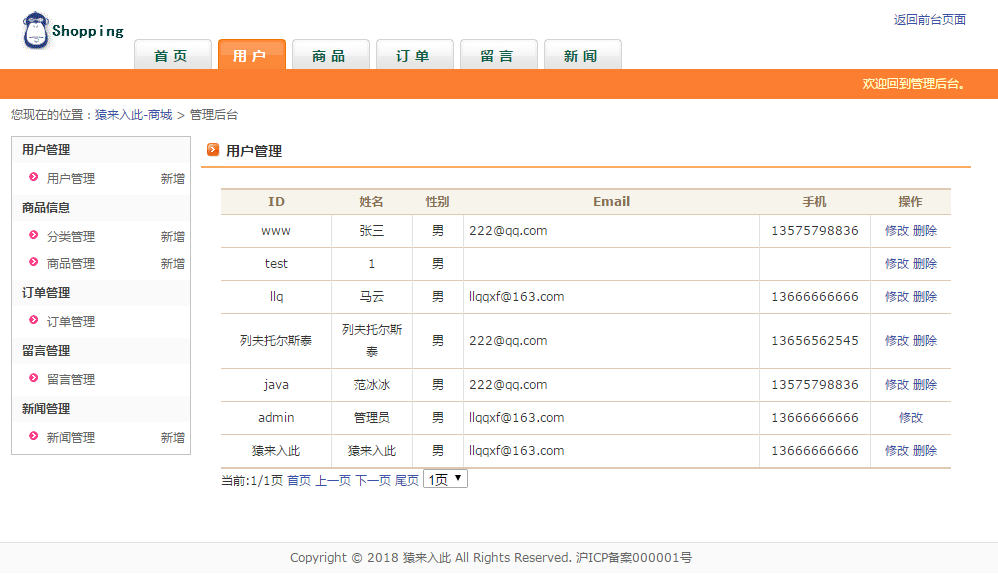Click 删除 for user llq
Image resolution: width=998 pixels, height=574 pixels.
tap(925, 297)
